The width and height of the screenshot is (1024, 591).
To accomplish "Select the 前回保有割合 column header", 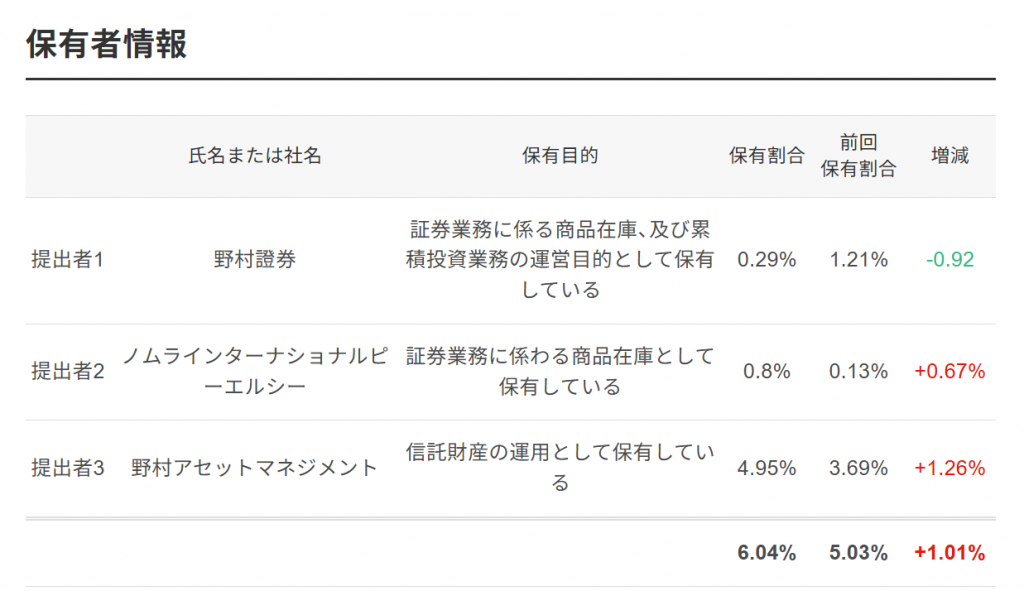I will [858, 155].
